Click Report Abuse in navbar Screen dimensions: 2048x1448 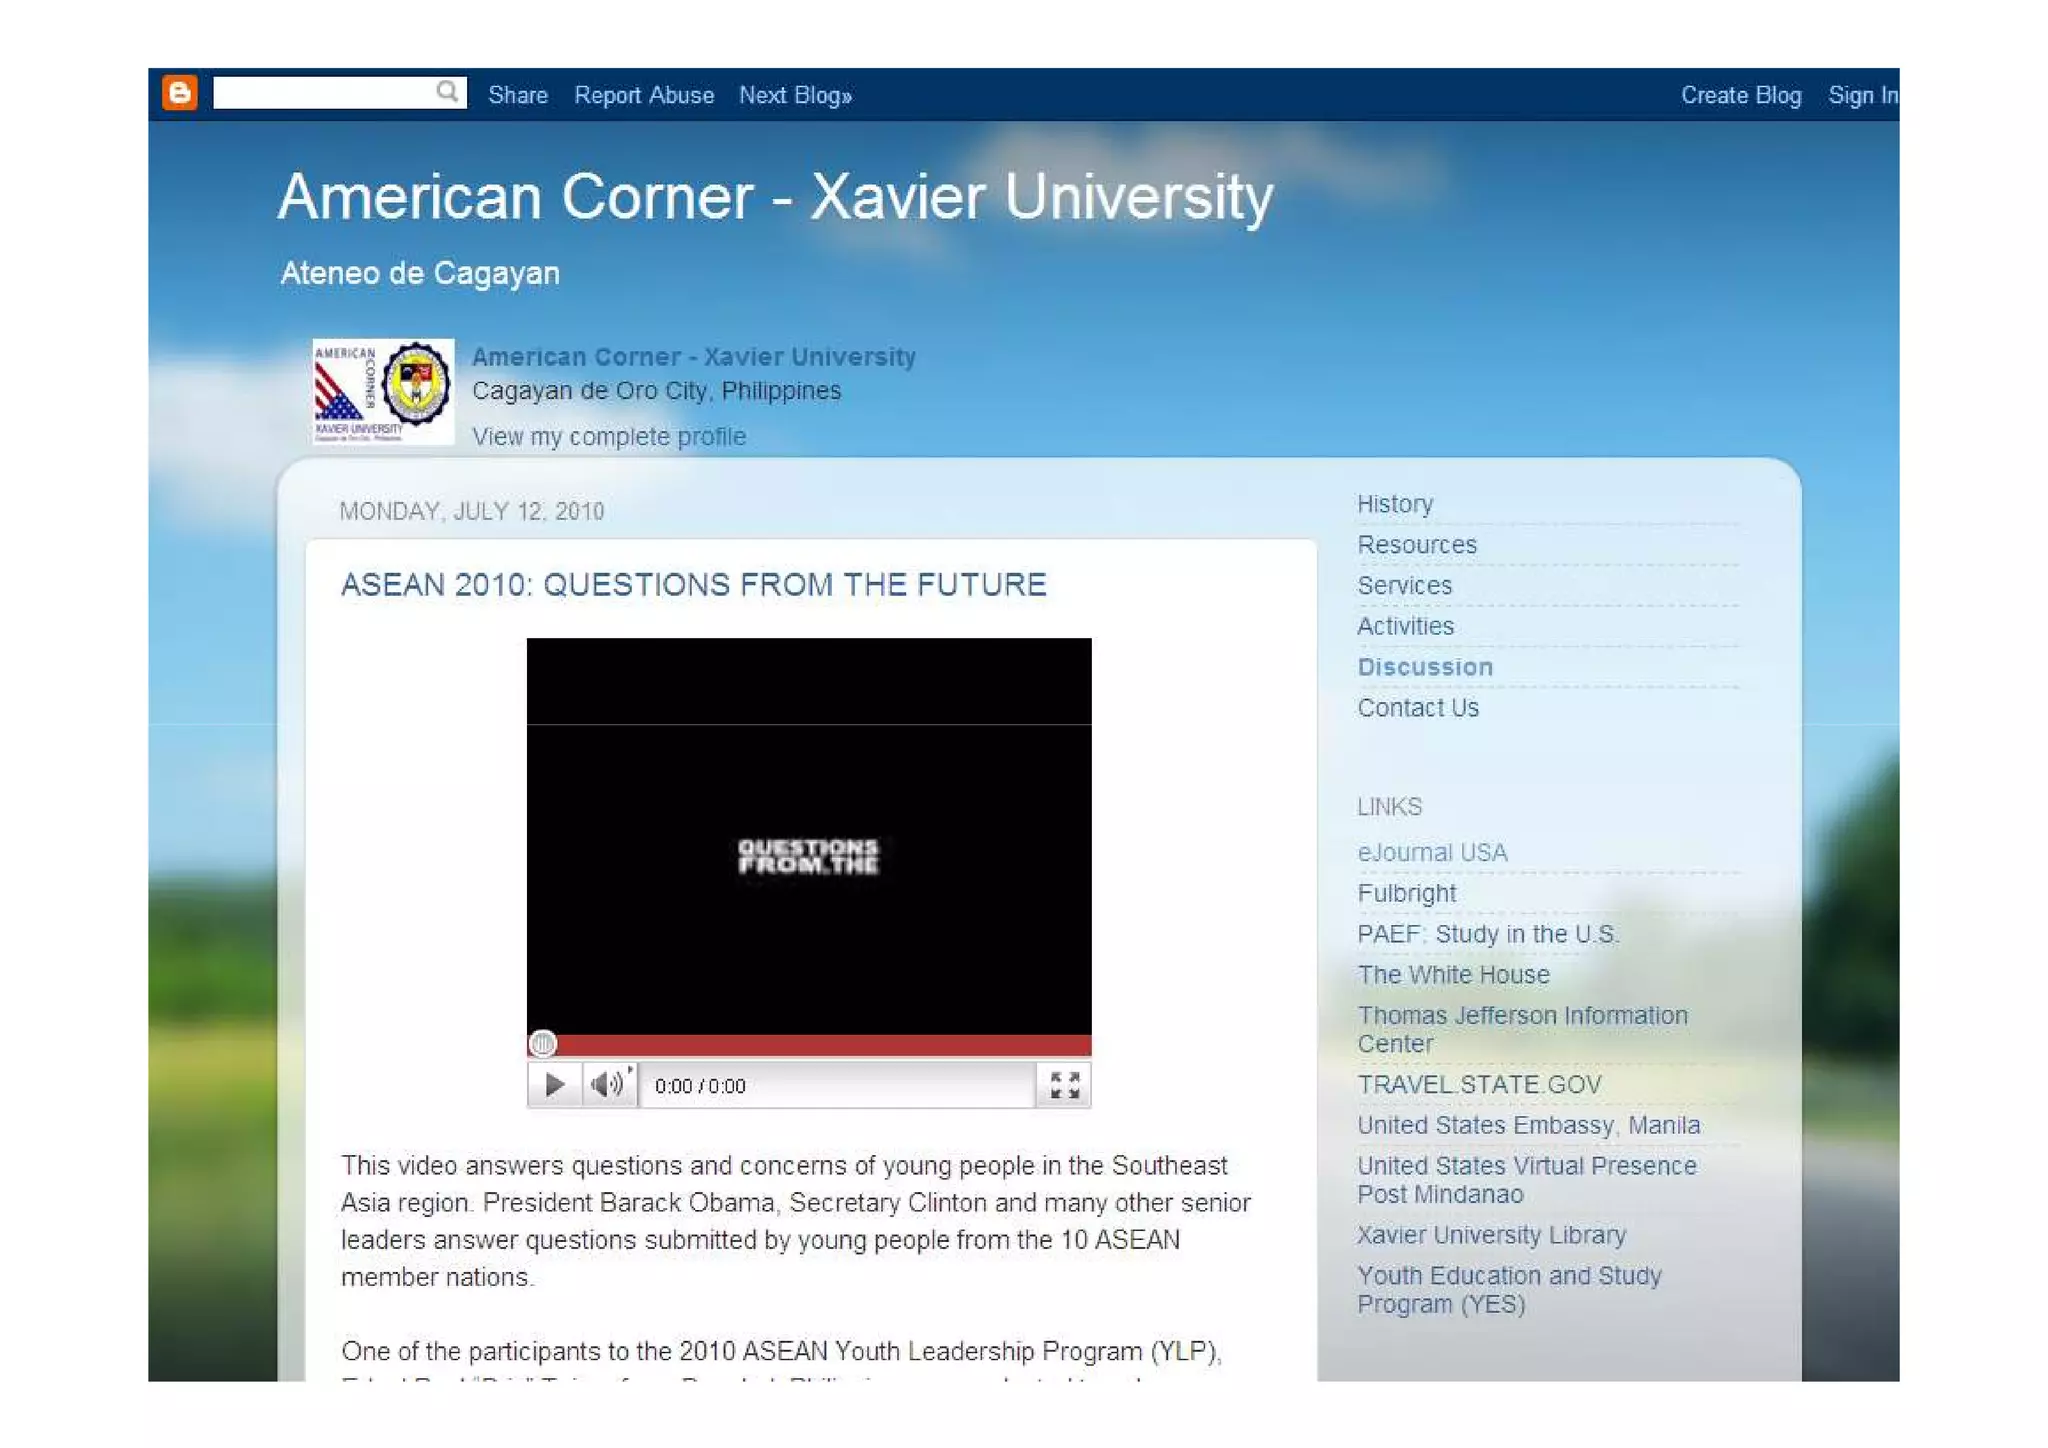643,96
